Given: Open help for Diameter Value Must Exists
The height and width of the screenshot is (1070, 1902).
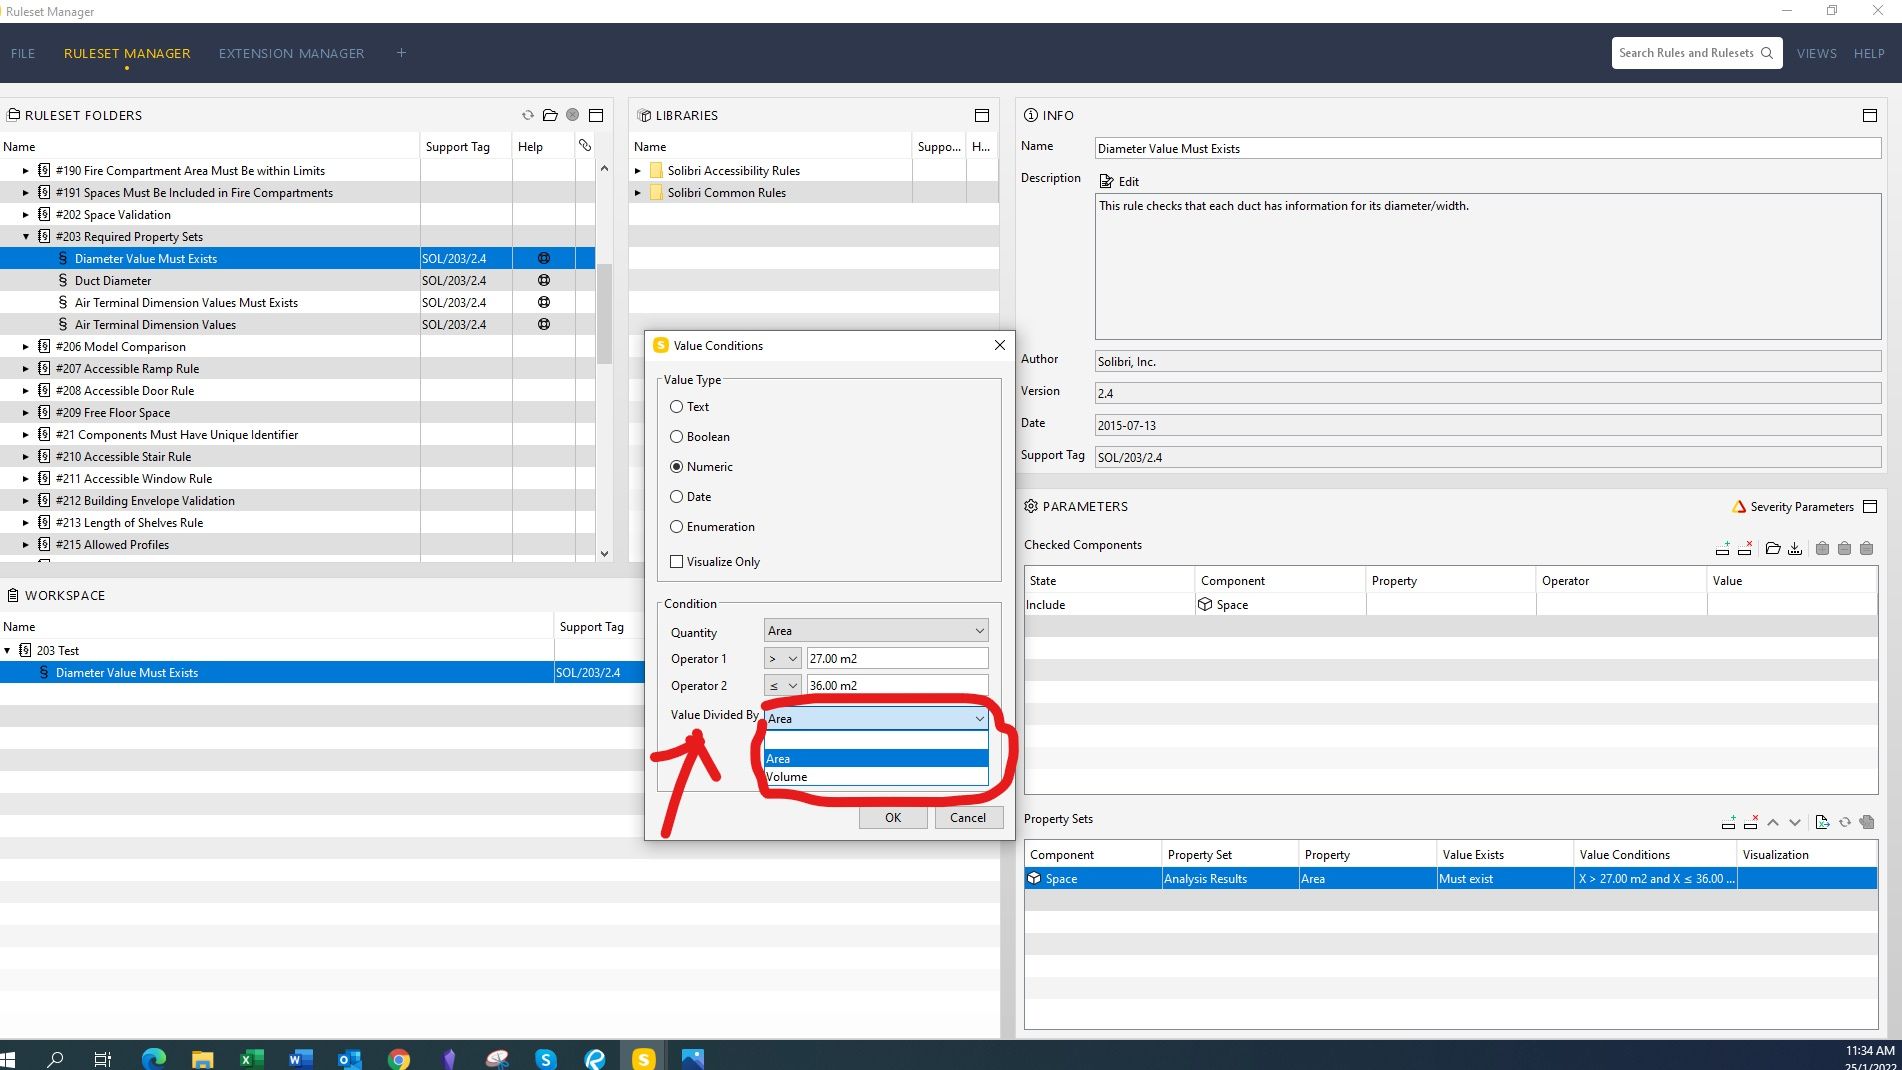Looking at the screenshot, I should tap(544, 258).
